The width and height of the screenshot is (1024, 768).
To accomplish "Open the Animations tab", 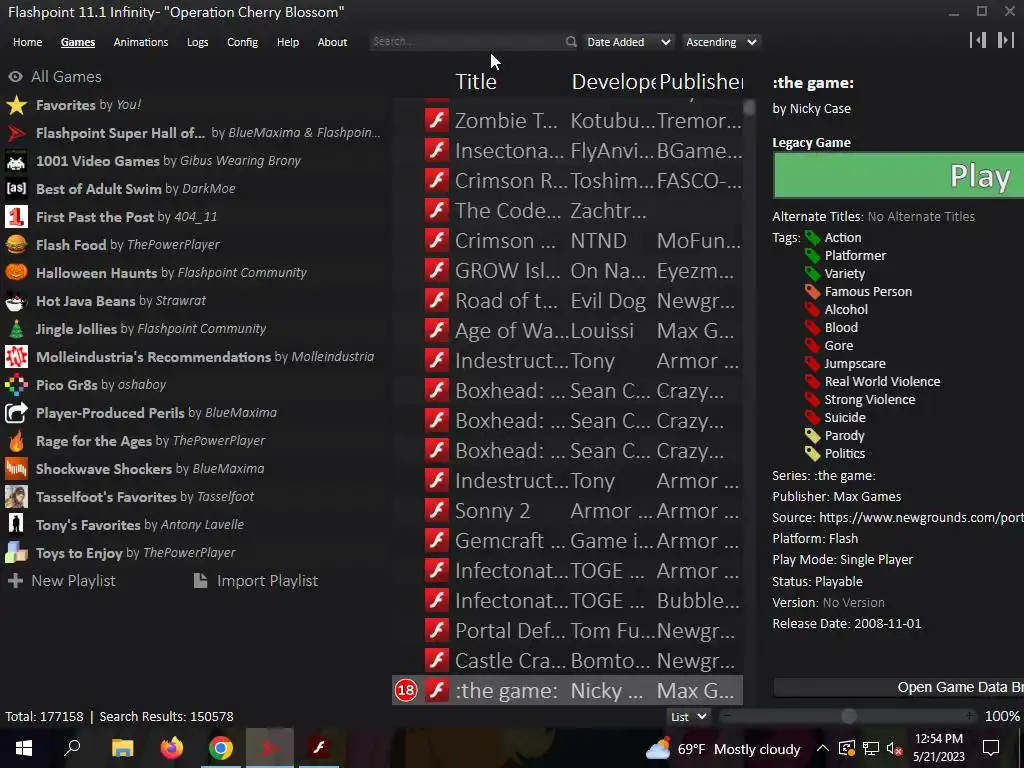I will (140, 42).
